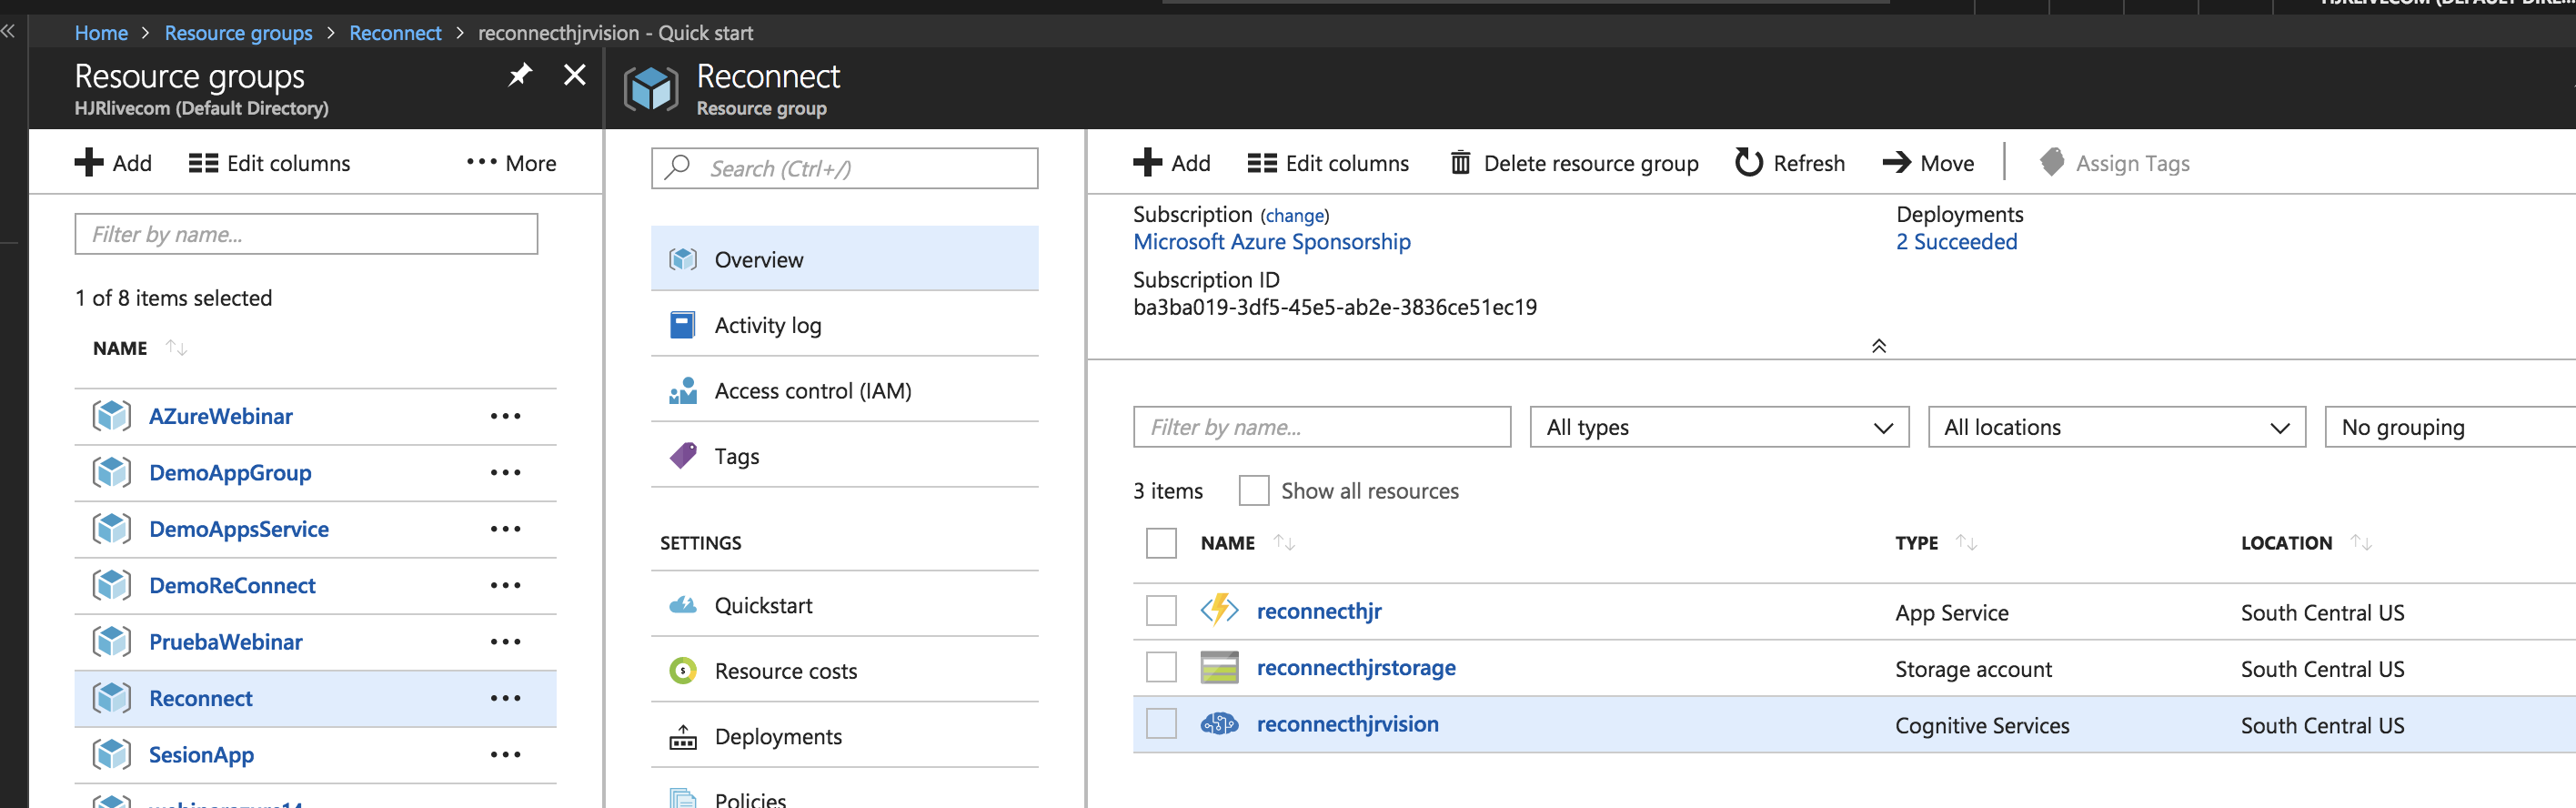Pin the Resource groups blade

click(520, 75)
